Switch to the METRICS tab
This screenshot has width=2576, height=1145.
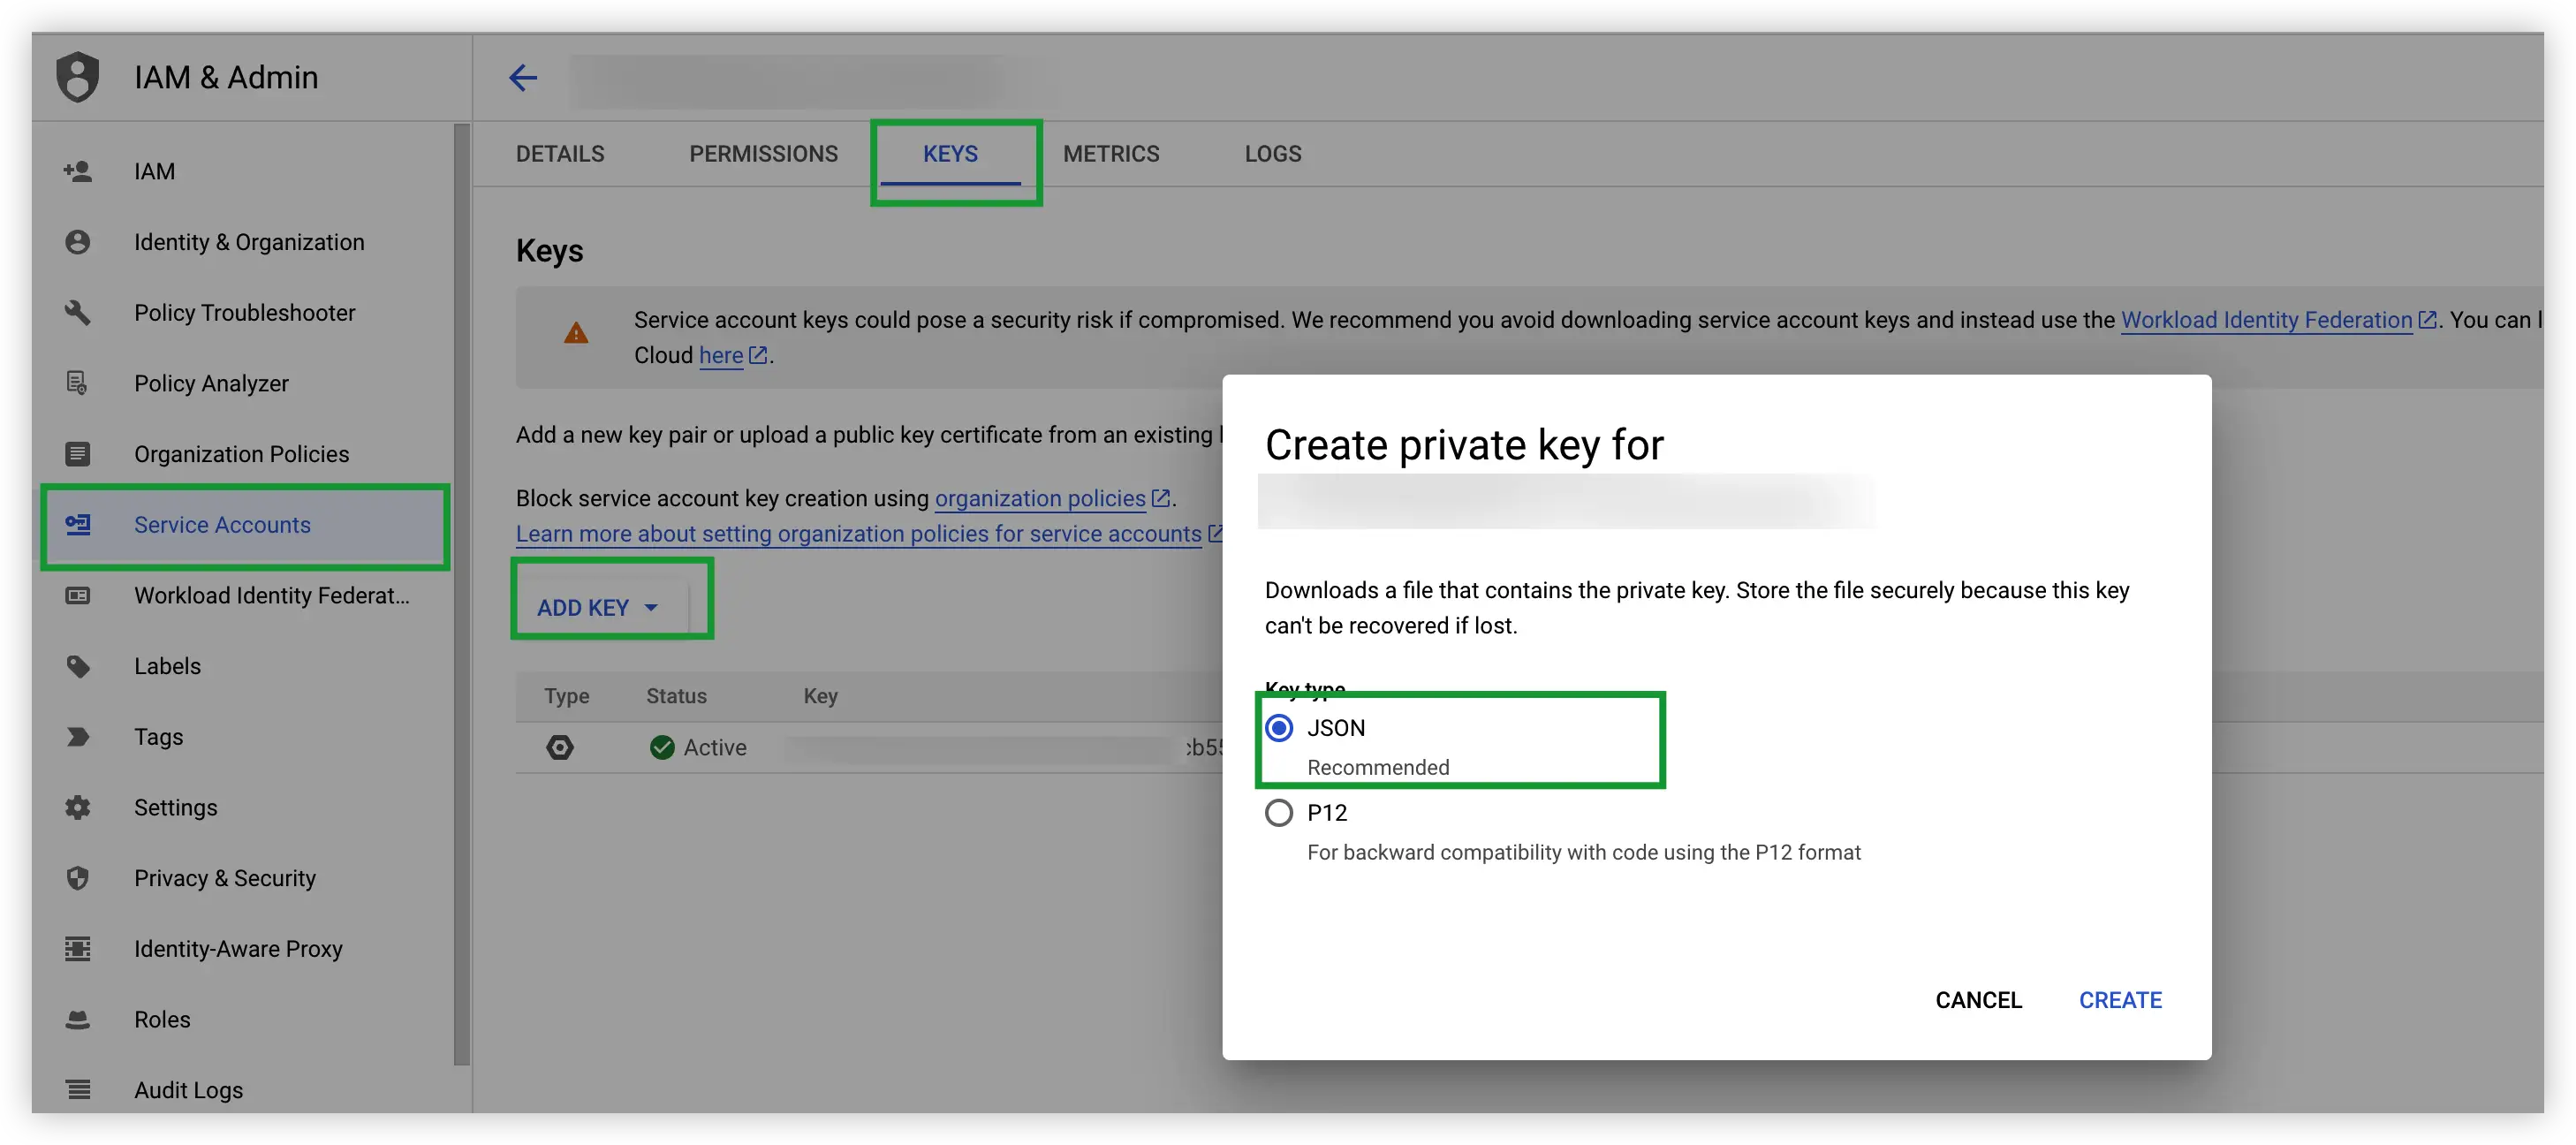click(1110, 153)
